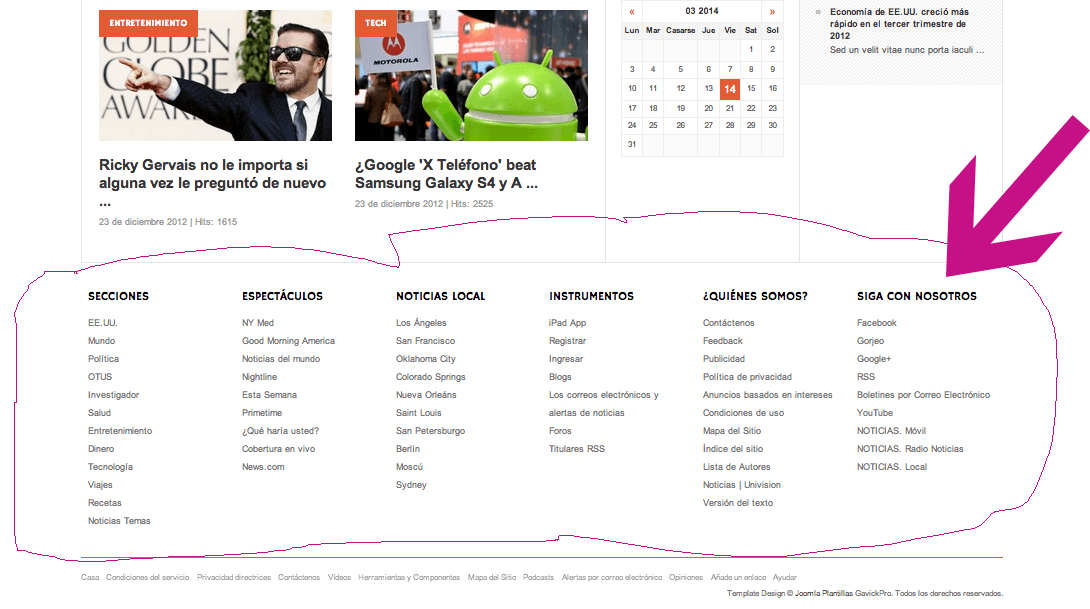1090x609 pixels.
Task: Open Nueva Orleáns local news
Action: tap(426, 395)
